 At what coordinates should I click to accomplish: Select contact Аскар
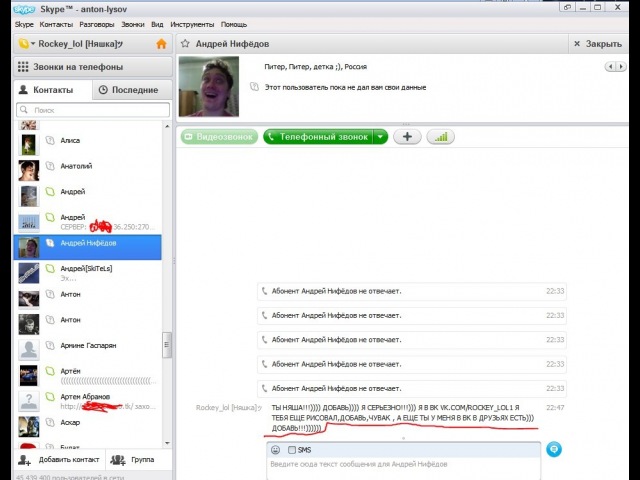click(88, 427)
